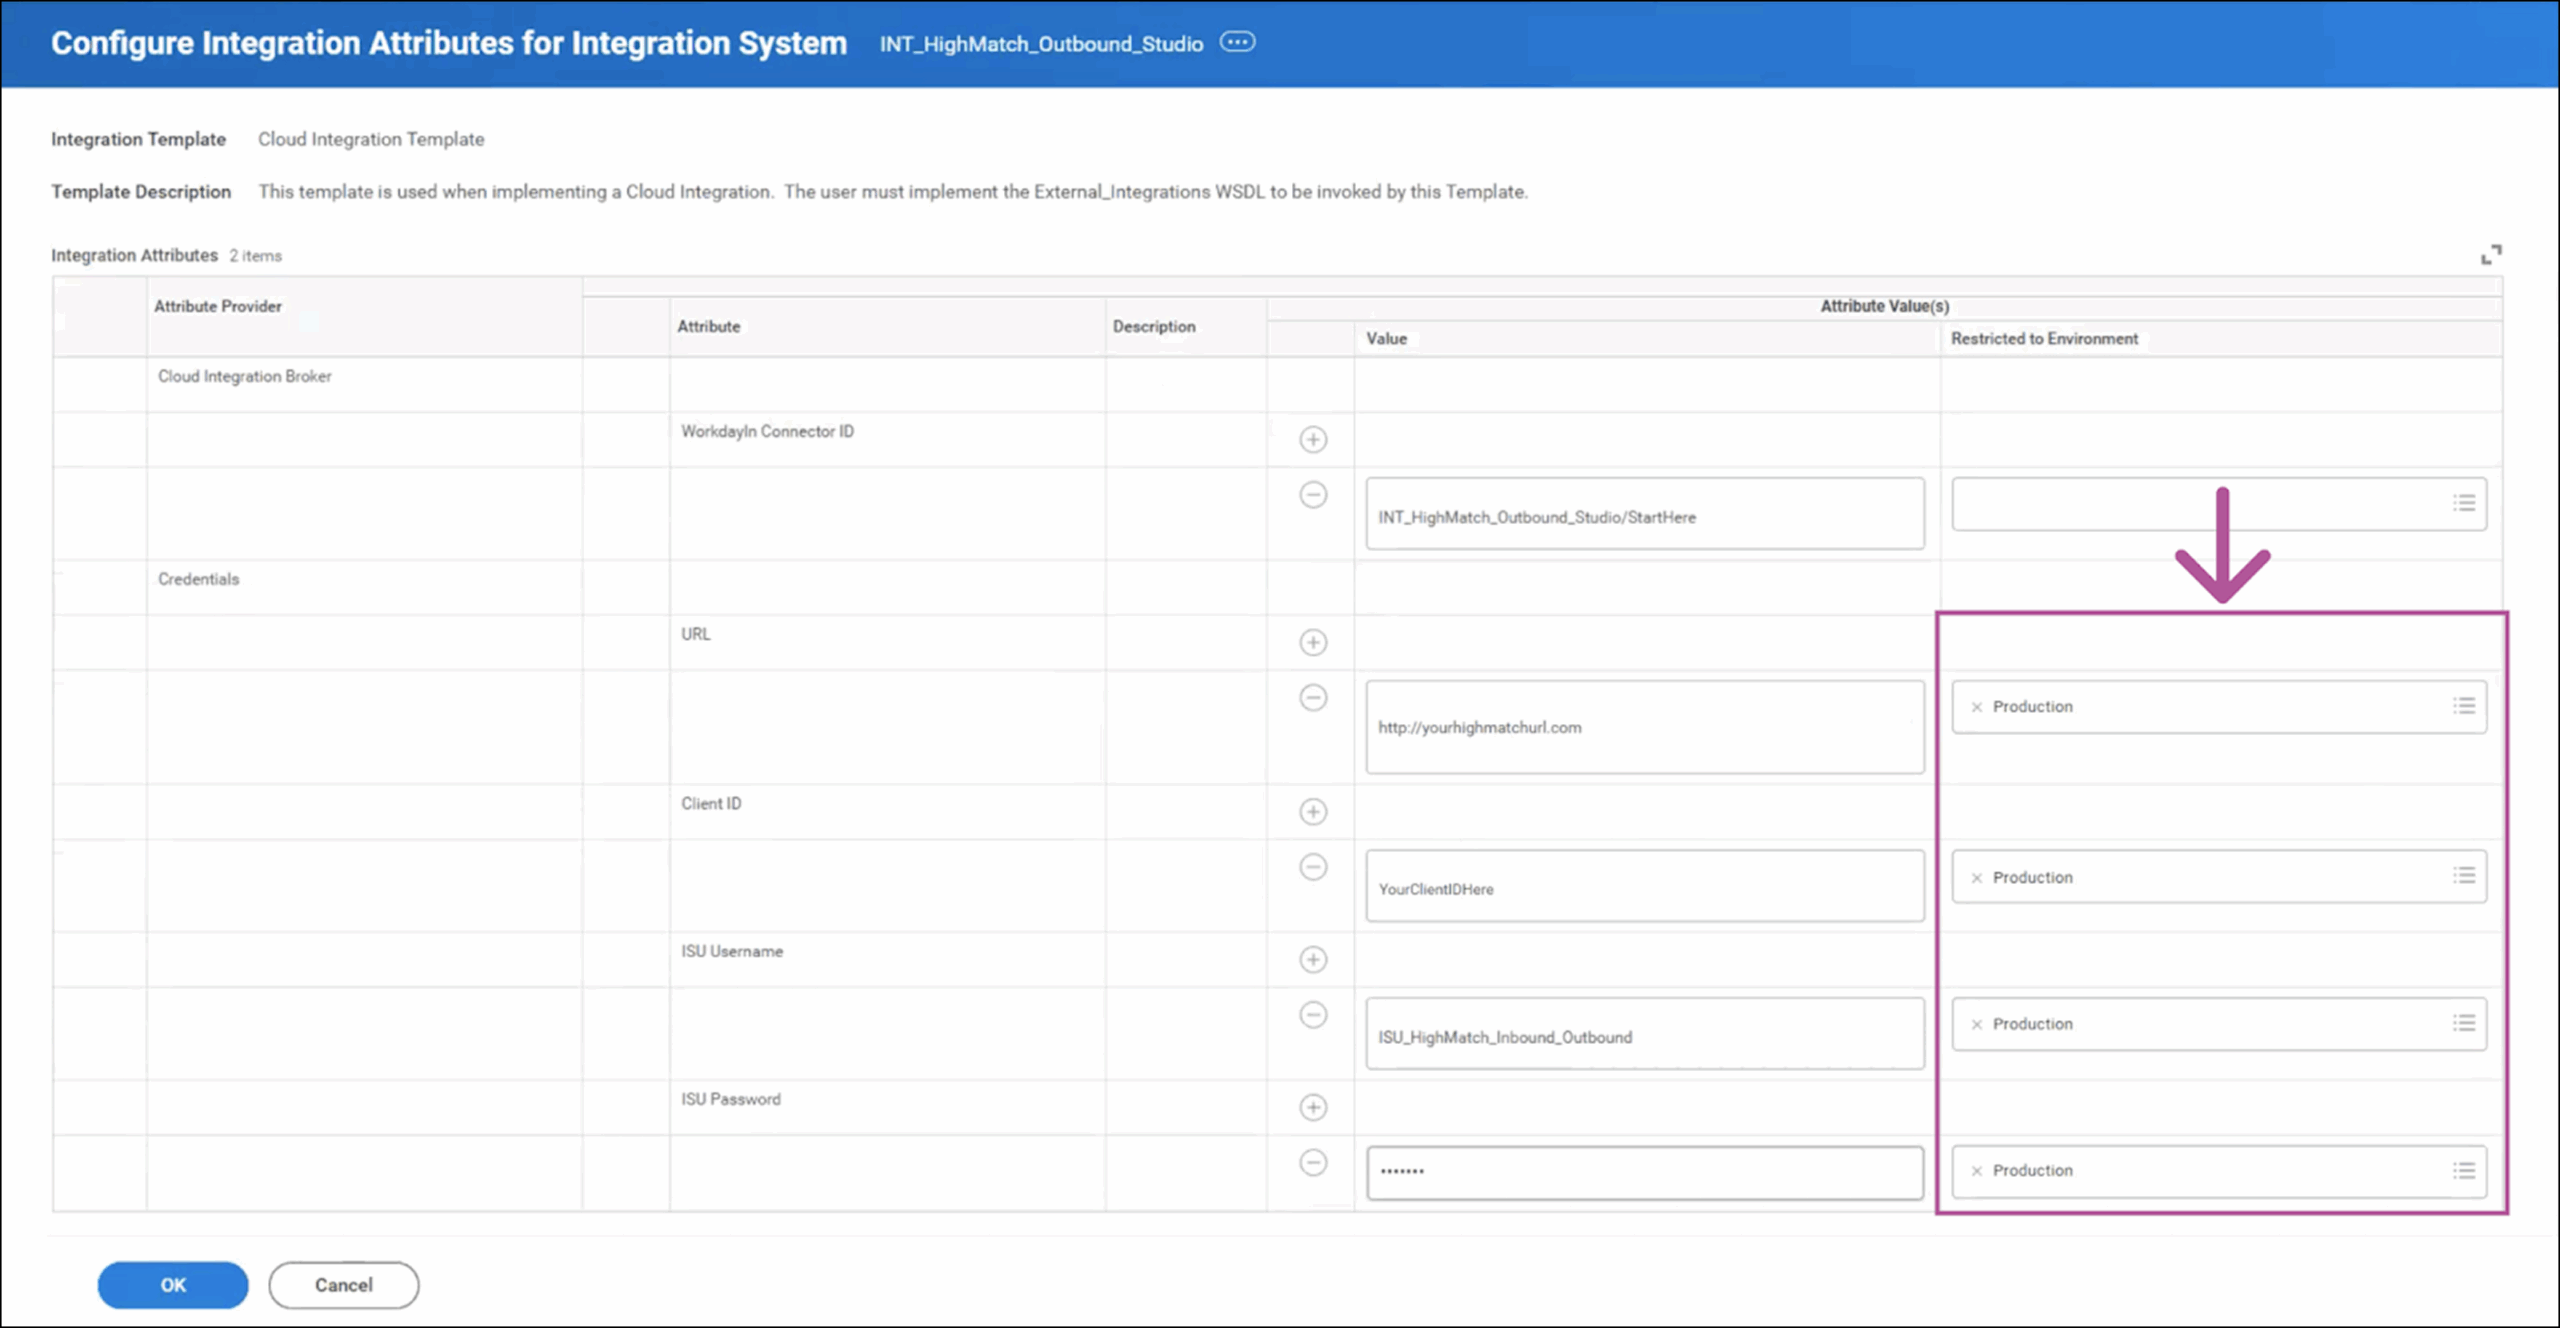The image size is (2560, 1328).
Task: Remove Production restriction from URL row
Action: (1976, 707)
